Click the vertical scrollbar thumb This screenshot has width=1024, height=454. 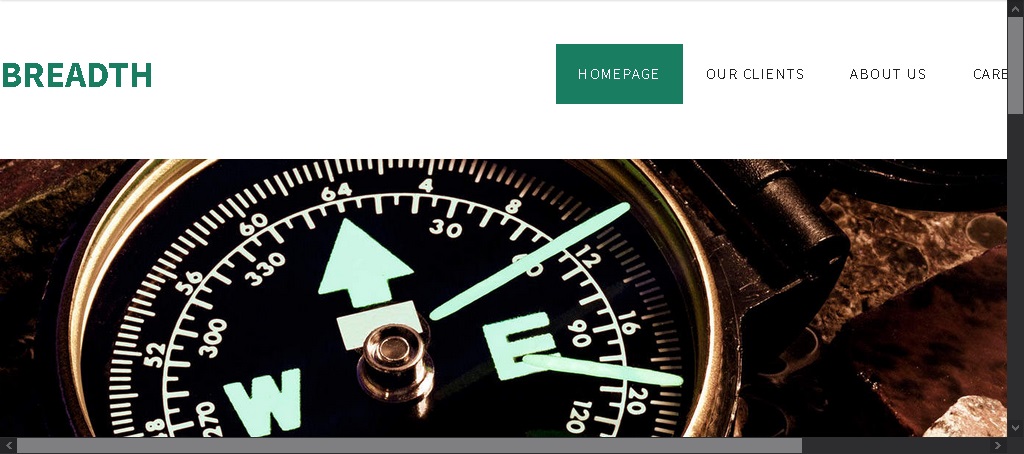point(1016,65)
